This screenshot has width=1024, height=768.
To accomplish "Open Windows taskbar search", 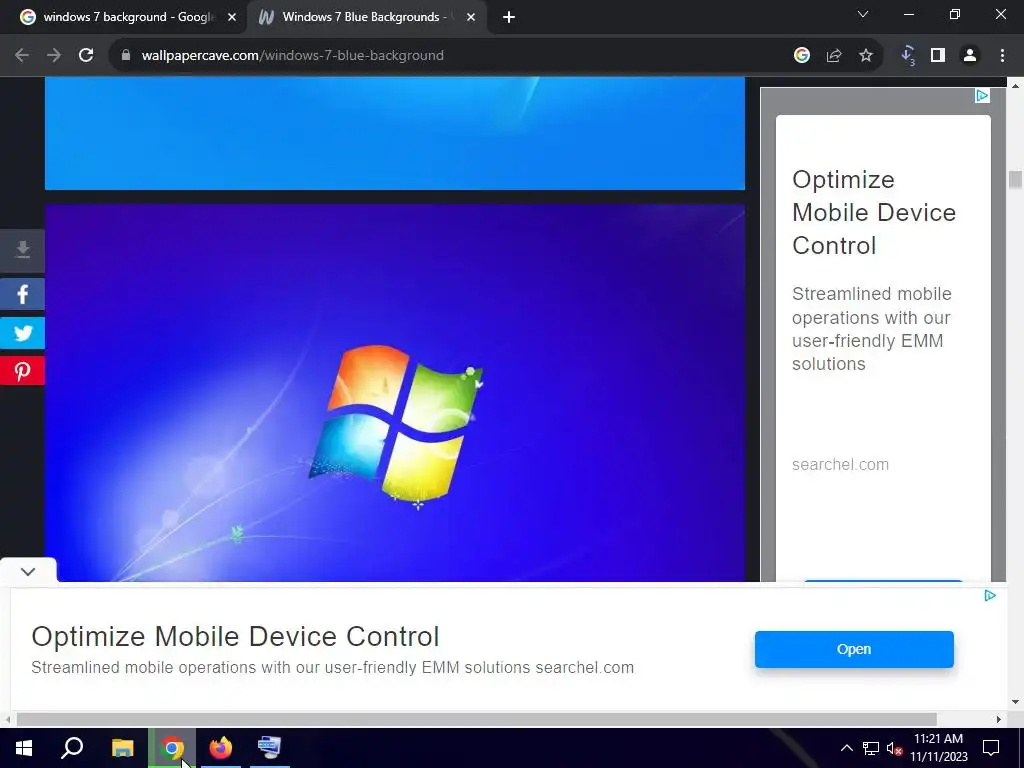I will point(72,748).
